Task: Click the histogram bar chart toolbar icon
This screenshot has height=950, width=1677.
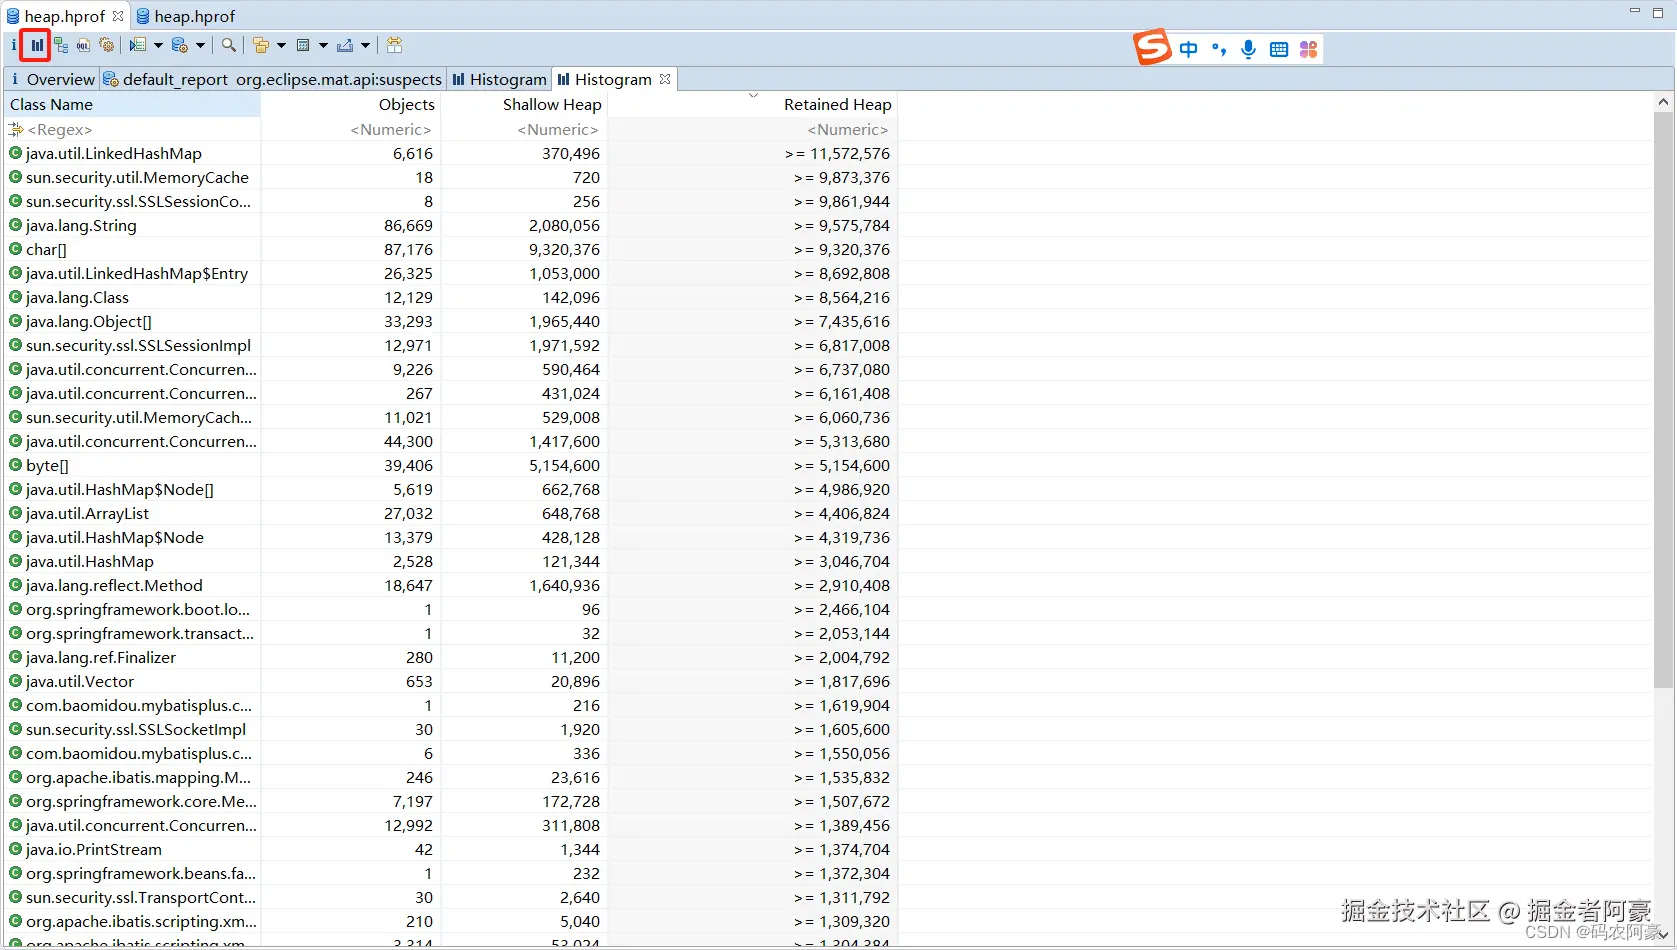Action: (x=37, y=45)
